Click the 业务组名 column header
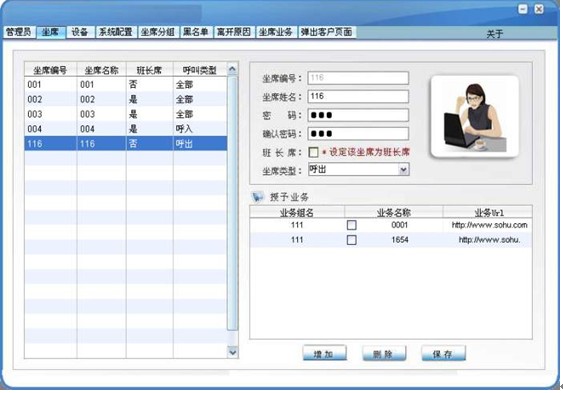This screenshot has height=393, width=563. click(x=297, y=212)
